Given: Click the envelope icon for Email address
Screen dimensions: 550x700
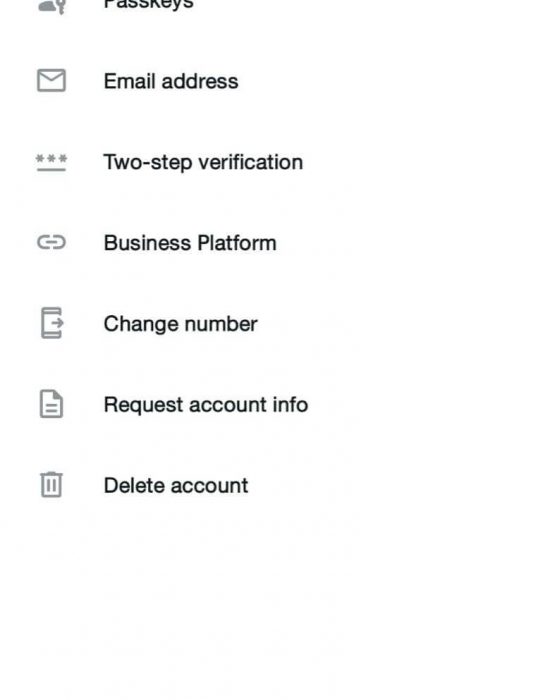Looking at the screenshot, I should pos(51,80).
